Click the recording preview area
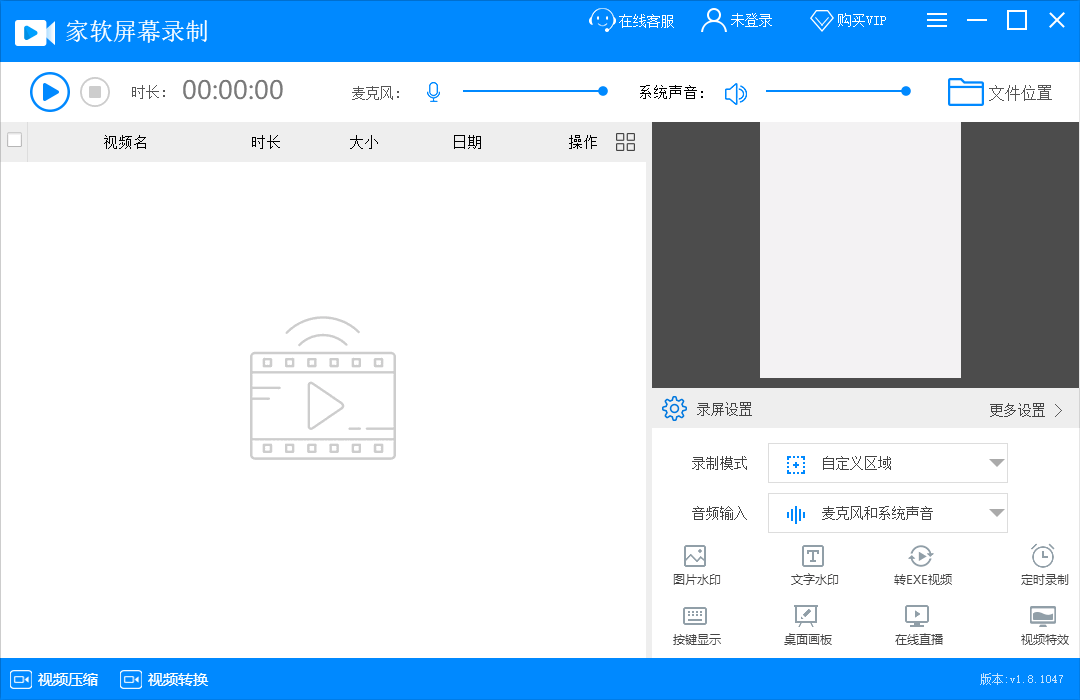The height and width of the screenshot is (700, 1080). click(865, 255)
